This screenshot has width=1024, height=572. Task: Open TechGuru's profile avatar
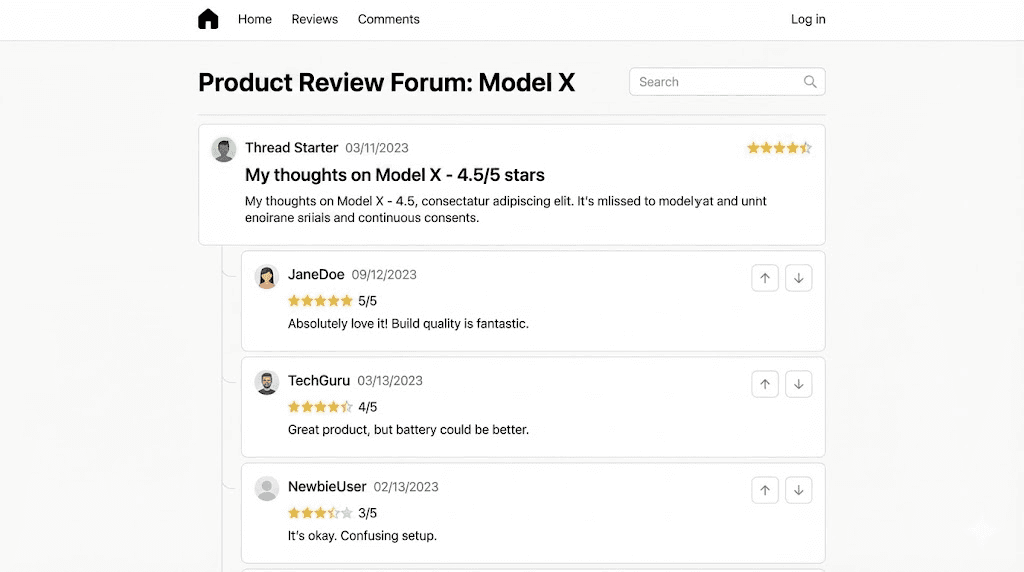pyautogui.click(x=266, y=383)
